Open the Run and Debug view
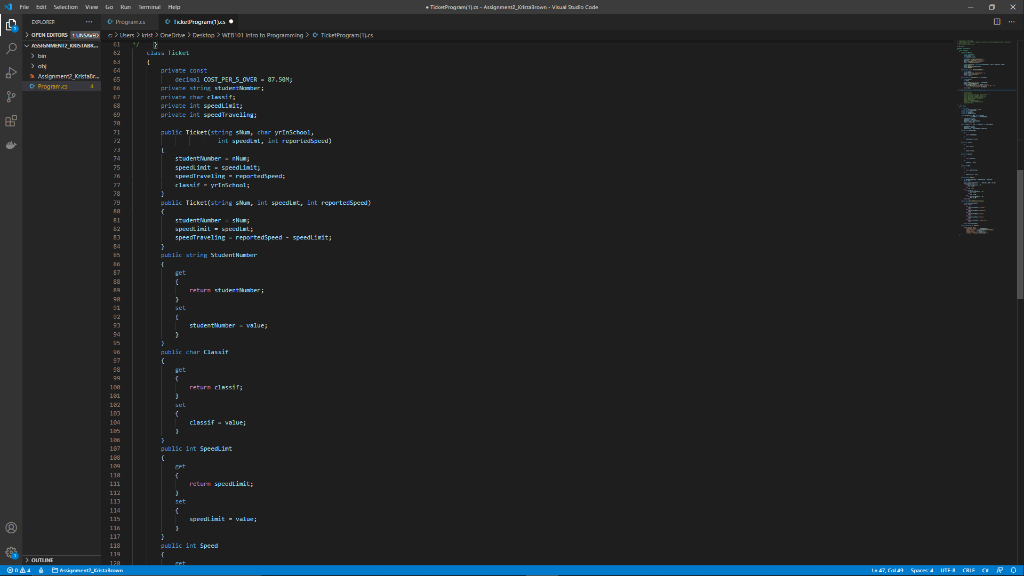 (x=11, y=72)
